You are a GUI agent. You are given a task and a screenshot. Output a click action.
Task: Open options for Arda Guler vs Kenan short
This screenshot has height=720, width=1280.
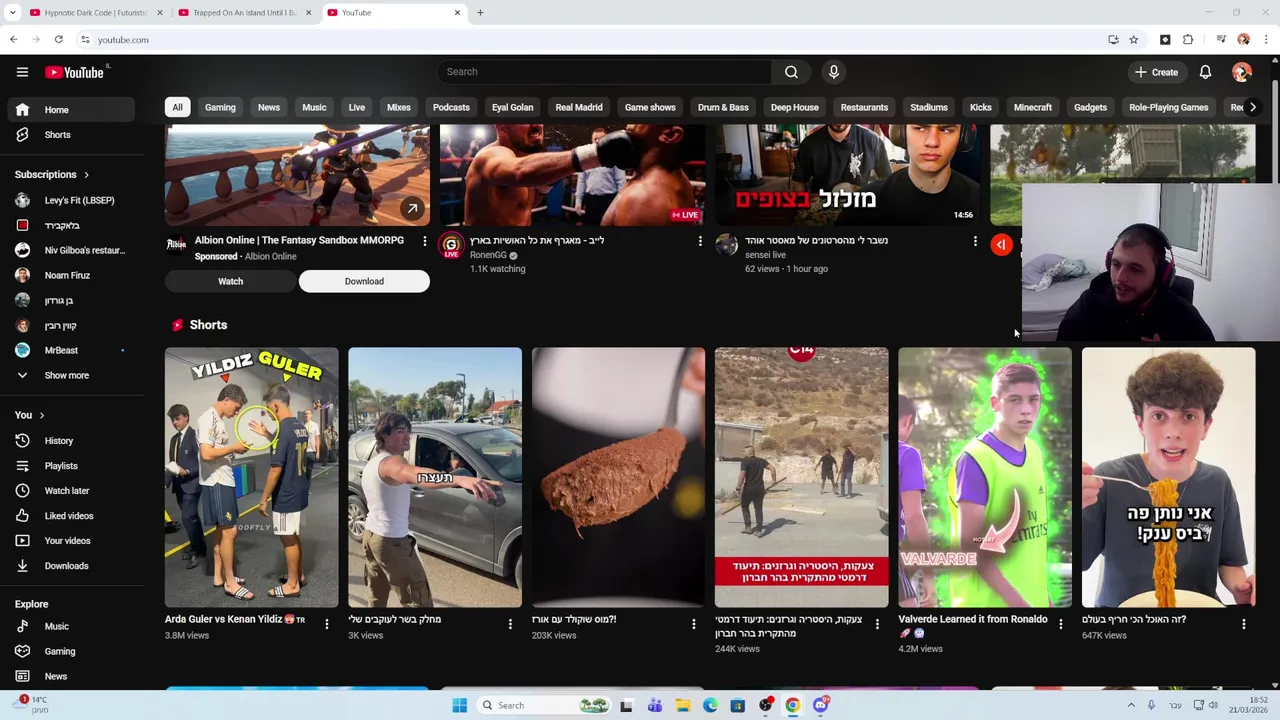tap(326, 624)
